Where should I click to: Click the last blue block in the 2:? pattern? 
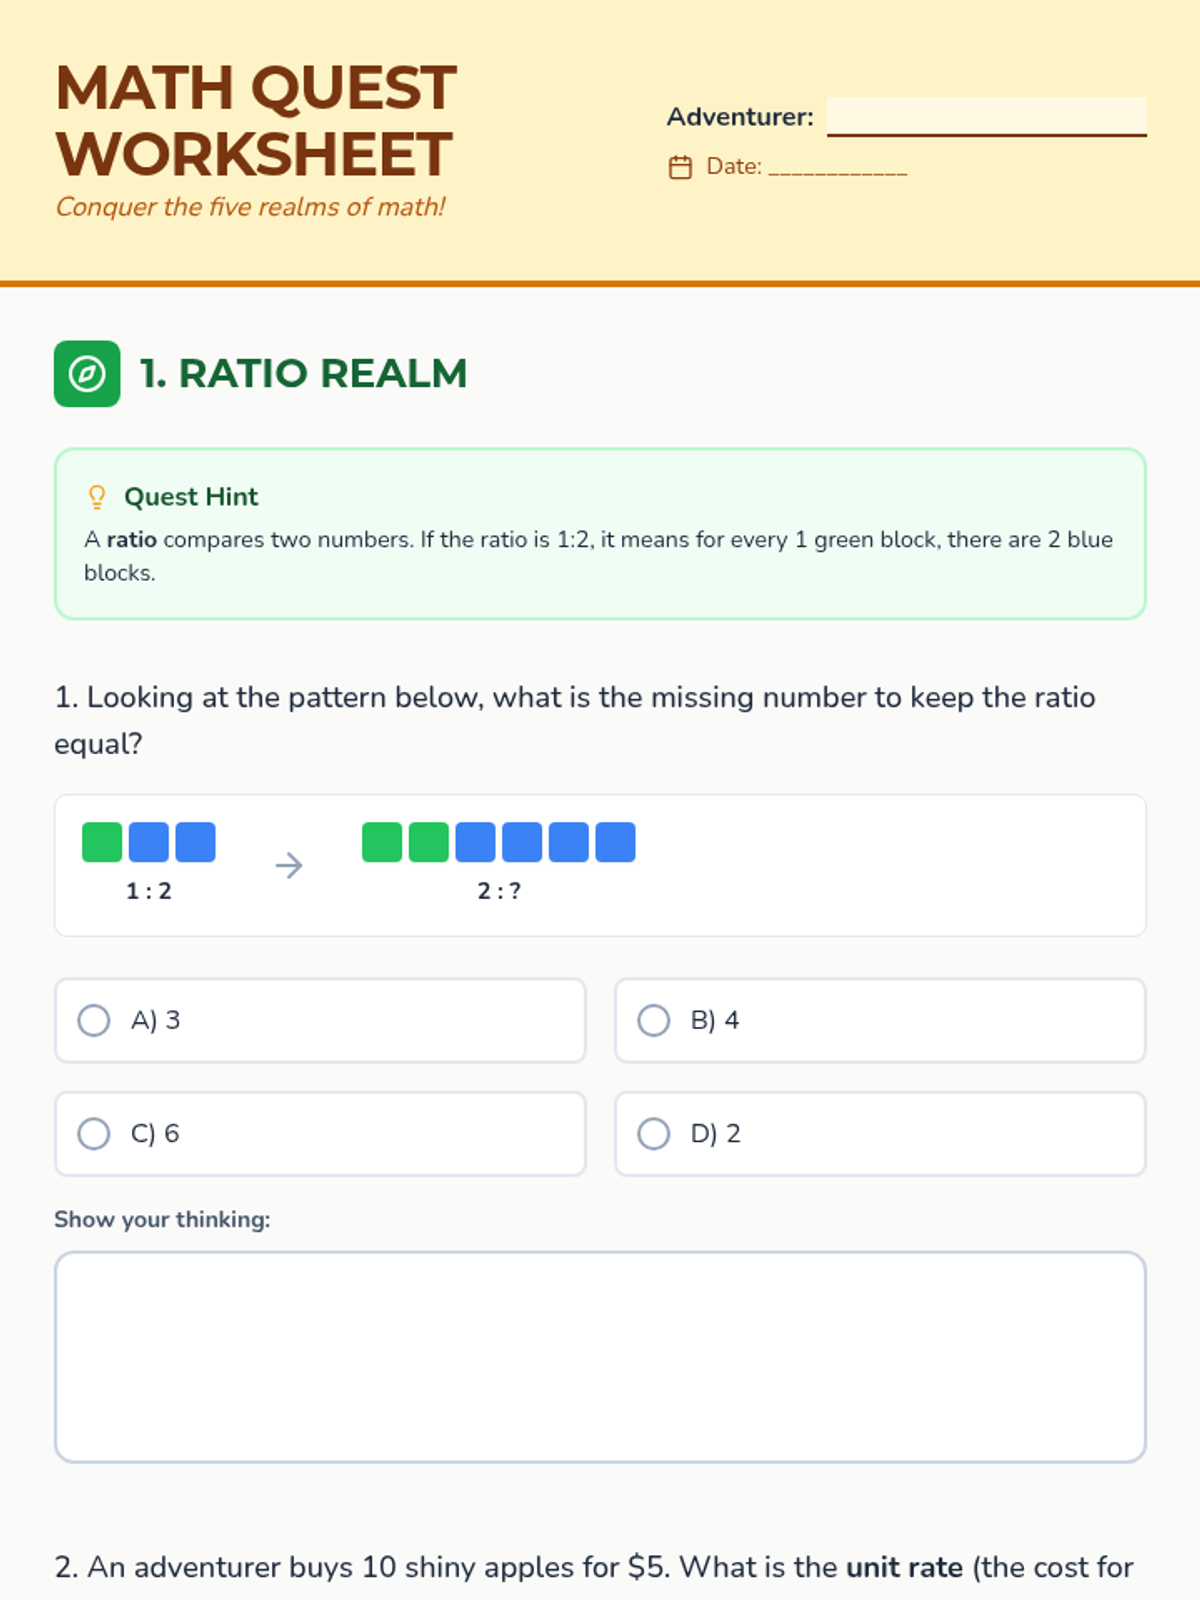click(x=615, y=842)
